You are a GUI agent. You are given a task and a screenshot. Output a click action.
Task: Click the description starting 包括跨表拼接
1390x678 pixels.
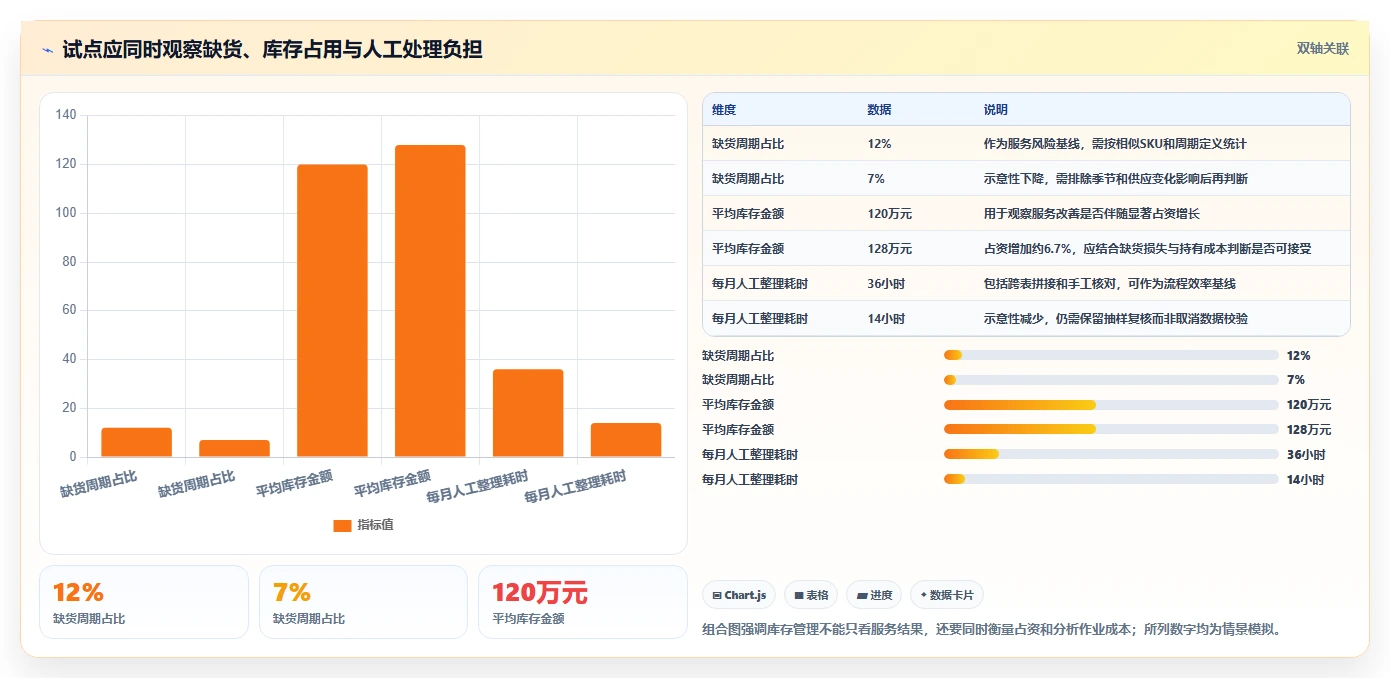click(x=1110, y=284)
